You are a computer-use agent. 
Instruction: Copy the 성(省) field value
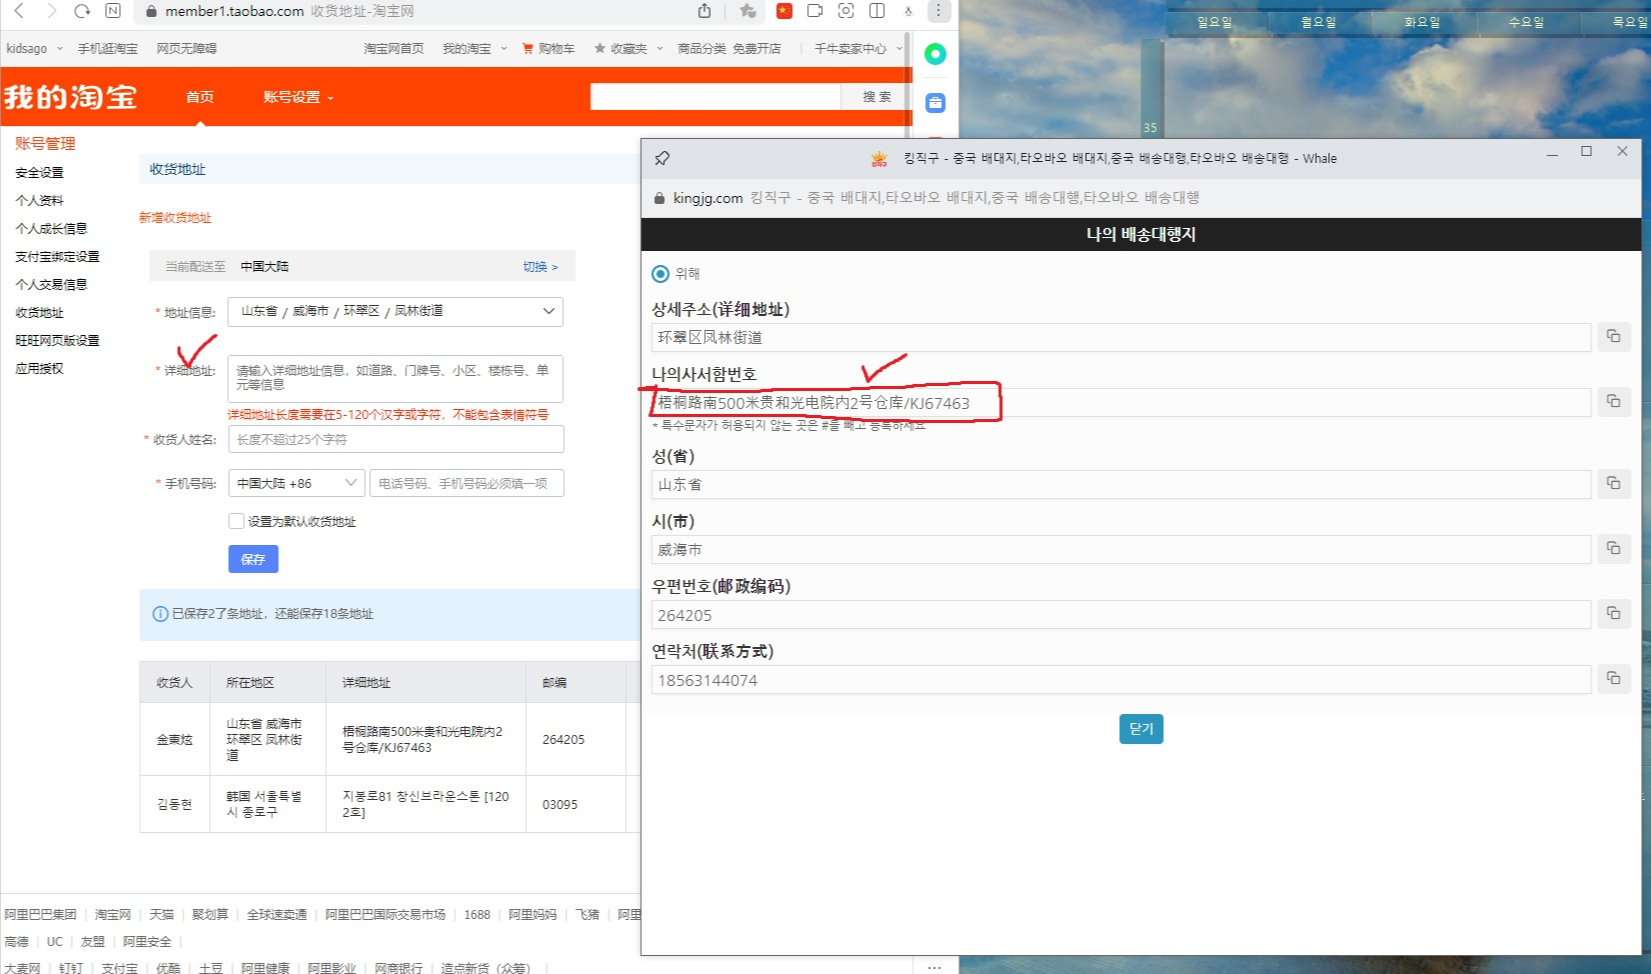point(1613,483)
